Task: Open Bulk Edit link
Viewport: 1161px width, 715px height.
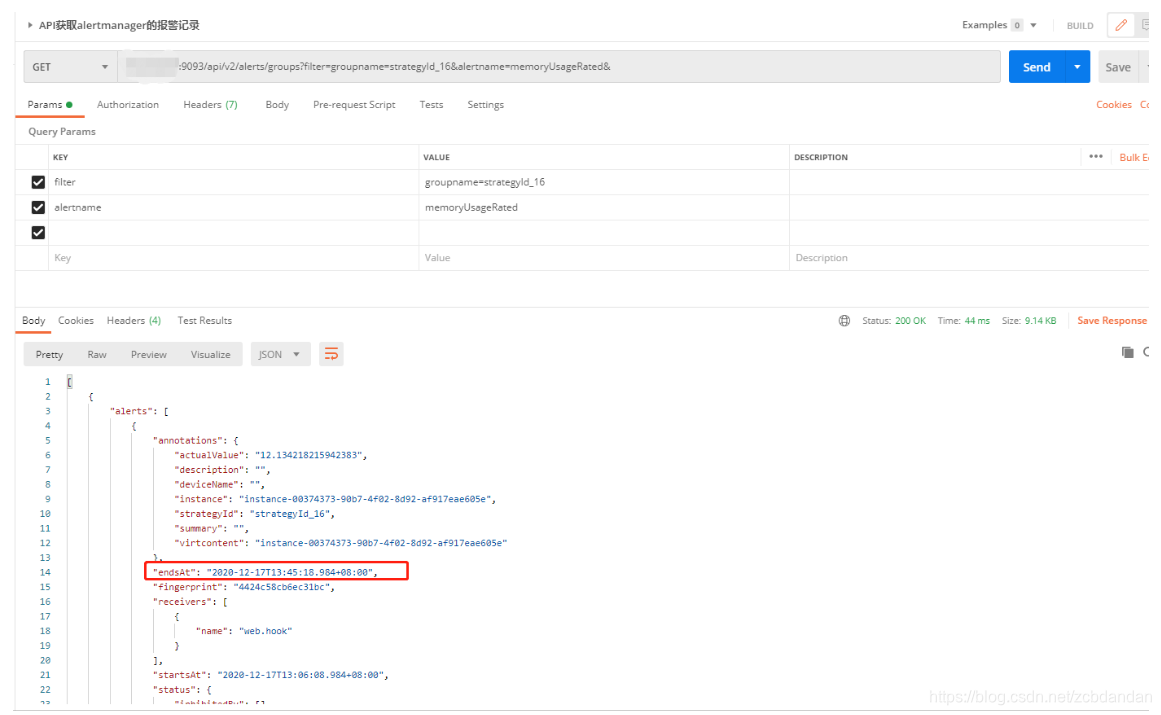Action: (1134, 157)
